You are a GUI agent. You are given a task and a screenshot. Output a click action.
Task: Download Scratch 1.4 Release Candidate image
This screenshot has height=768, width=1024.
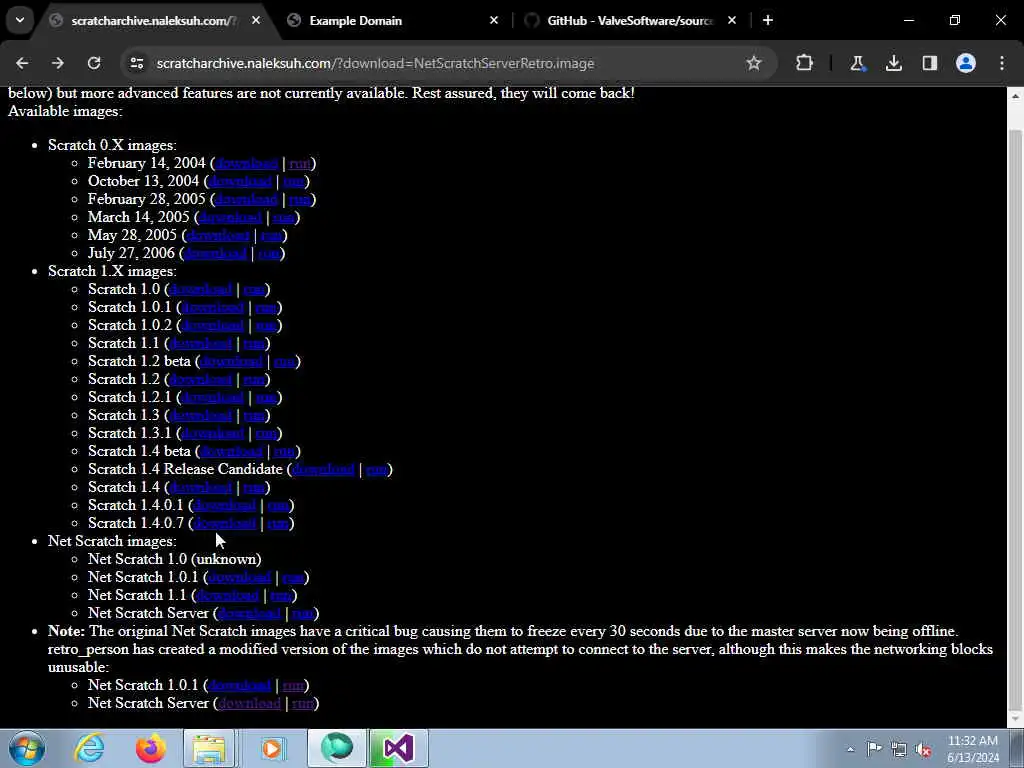(x=323, y=469)
